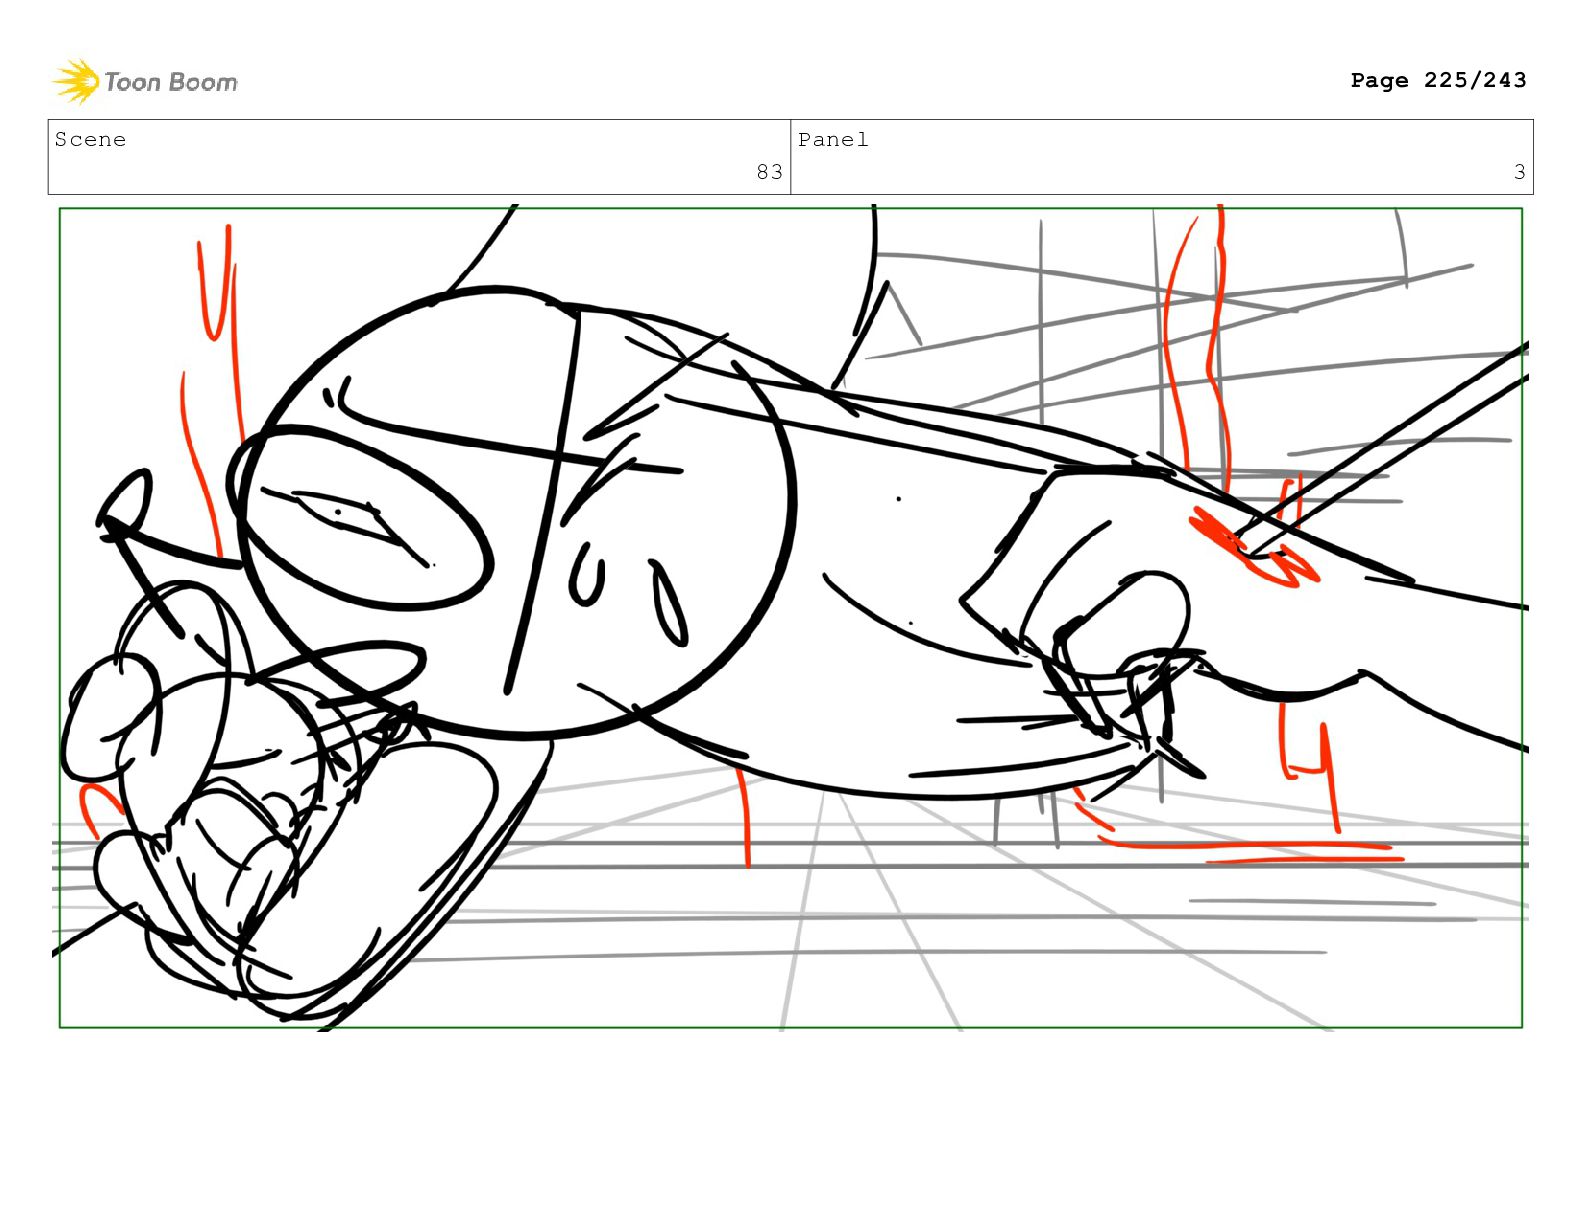The image size is (1584, 1224).
Task: Click the Toon Boom logo
Action: click(145, 81)
